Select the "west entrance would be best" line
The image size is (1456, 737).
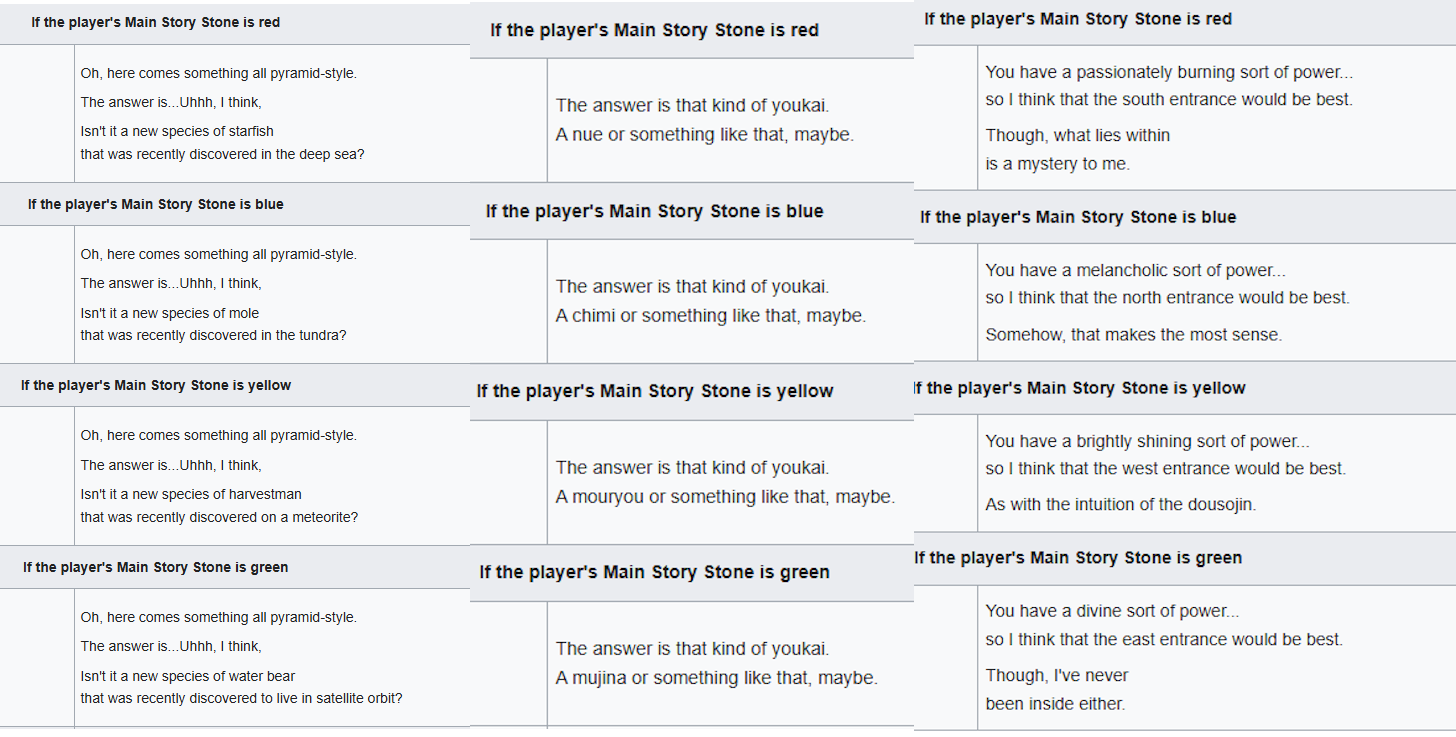[x=1165, y=468]
